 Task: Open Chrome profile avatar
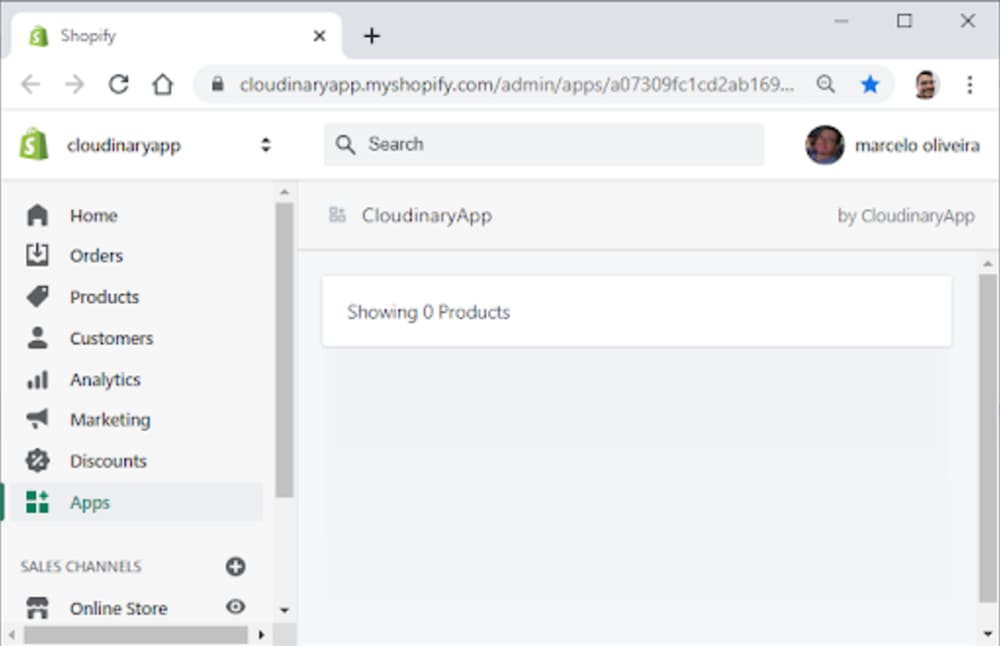925,84
